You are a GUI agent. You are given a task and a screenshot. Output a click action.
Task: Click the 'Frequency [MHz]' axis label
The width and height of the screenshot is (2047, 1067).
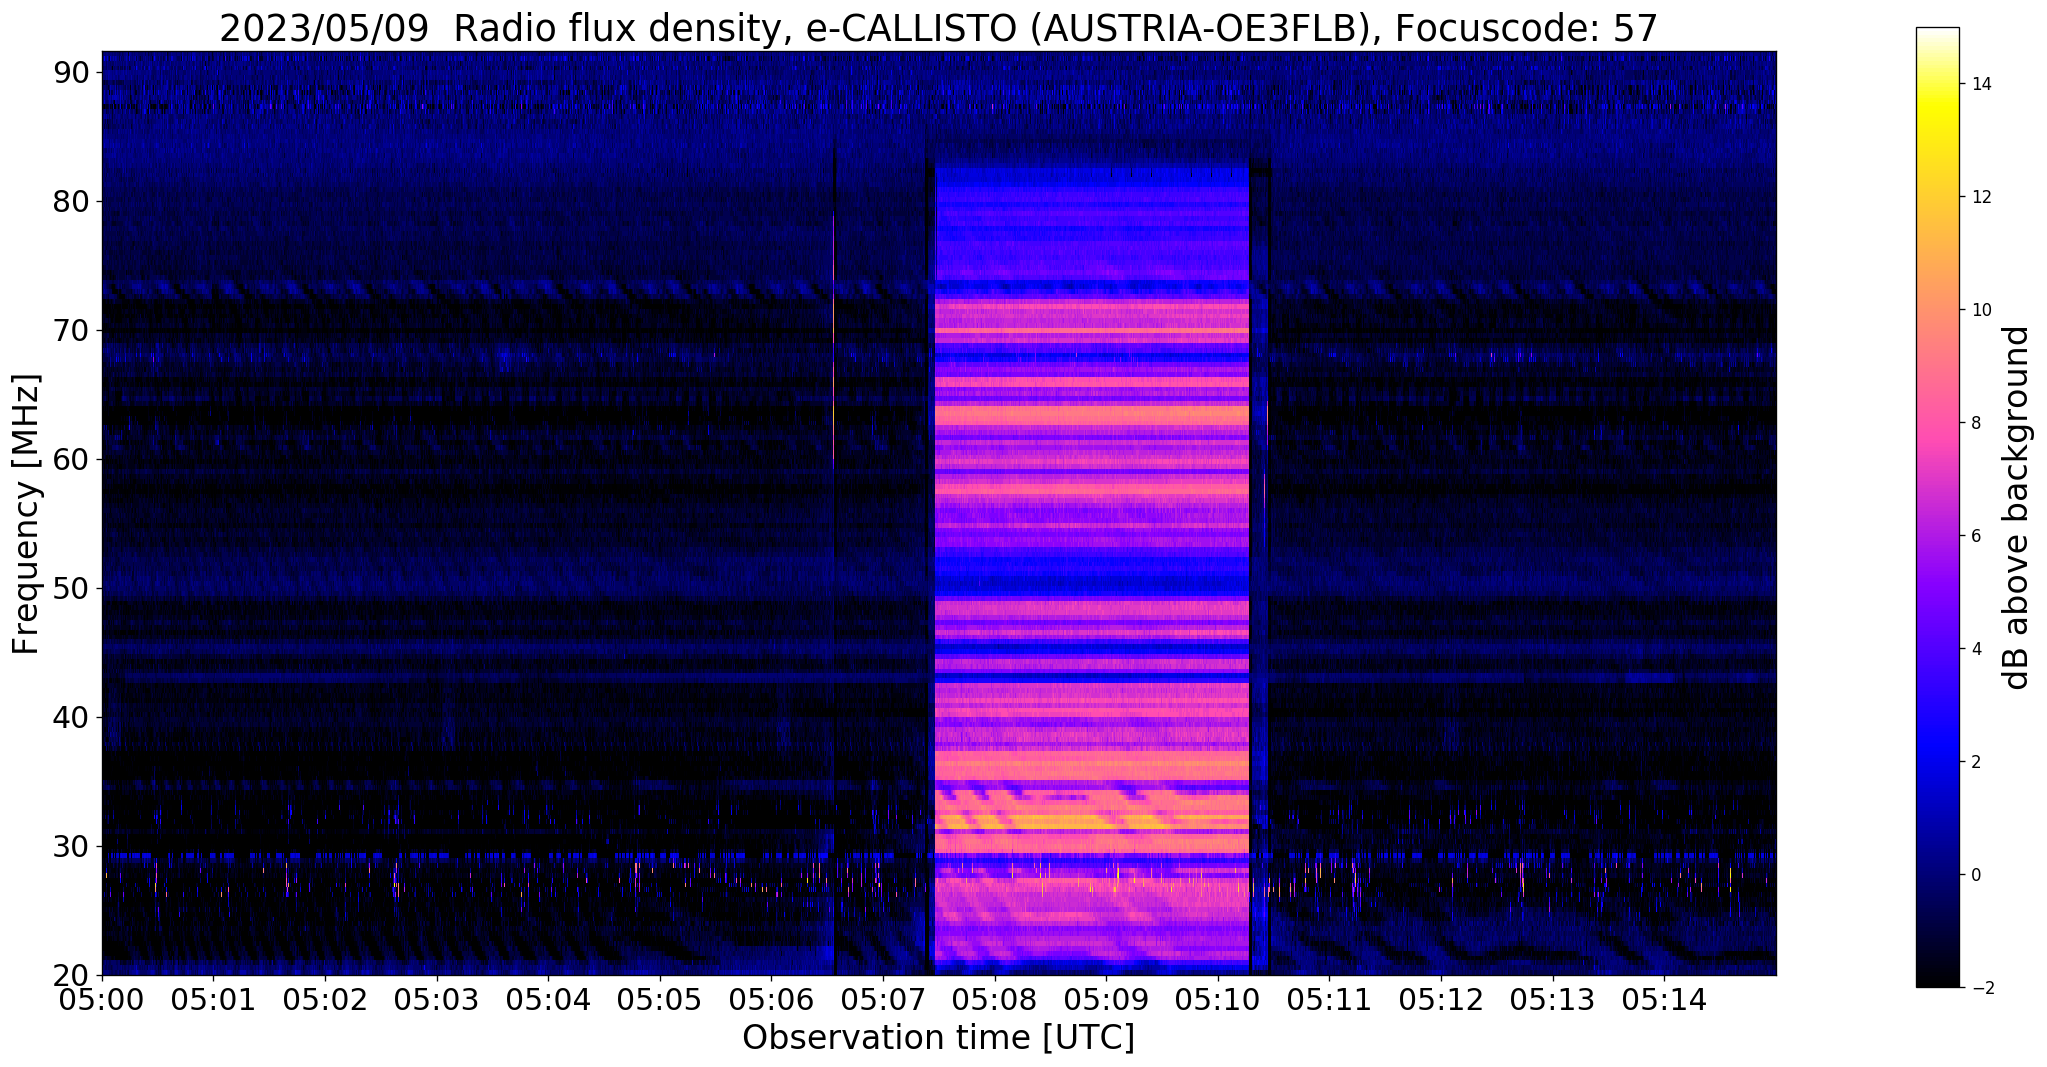pos(26,514)
